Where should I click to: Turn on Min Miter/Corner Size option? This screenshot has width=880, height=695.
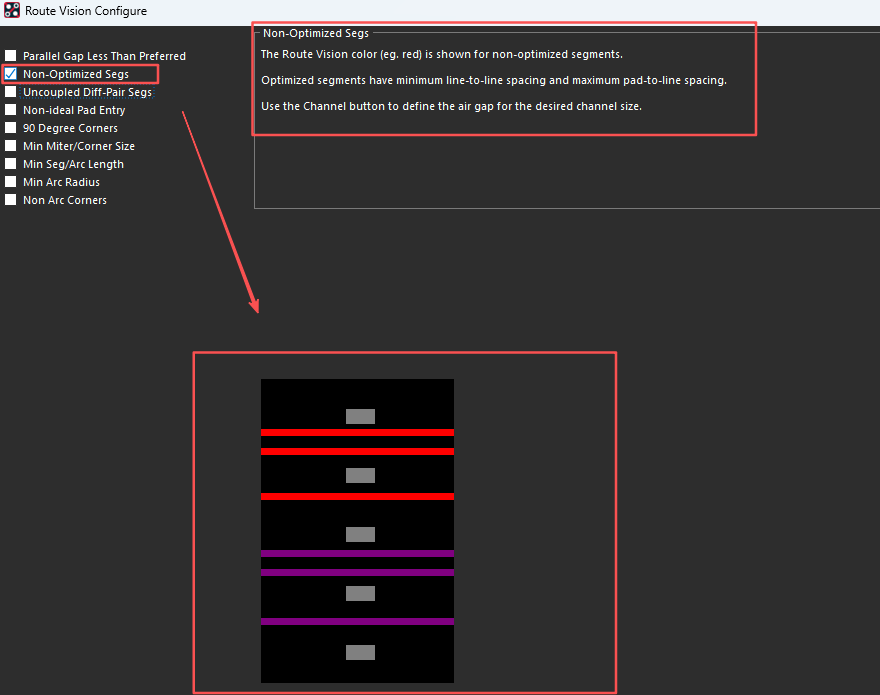[x=11, y=146]
